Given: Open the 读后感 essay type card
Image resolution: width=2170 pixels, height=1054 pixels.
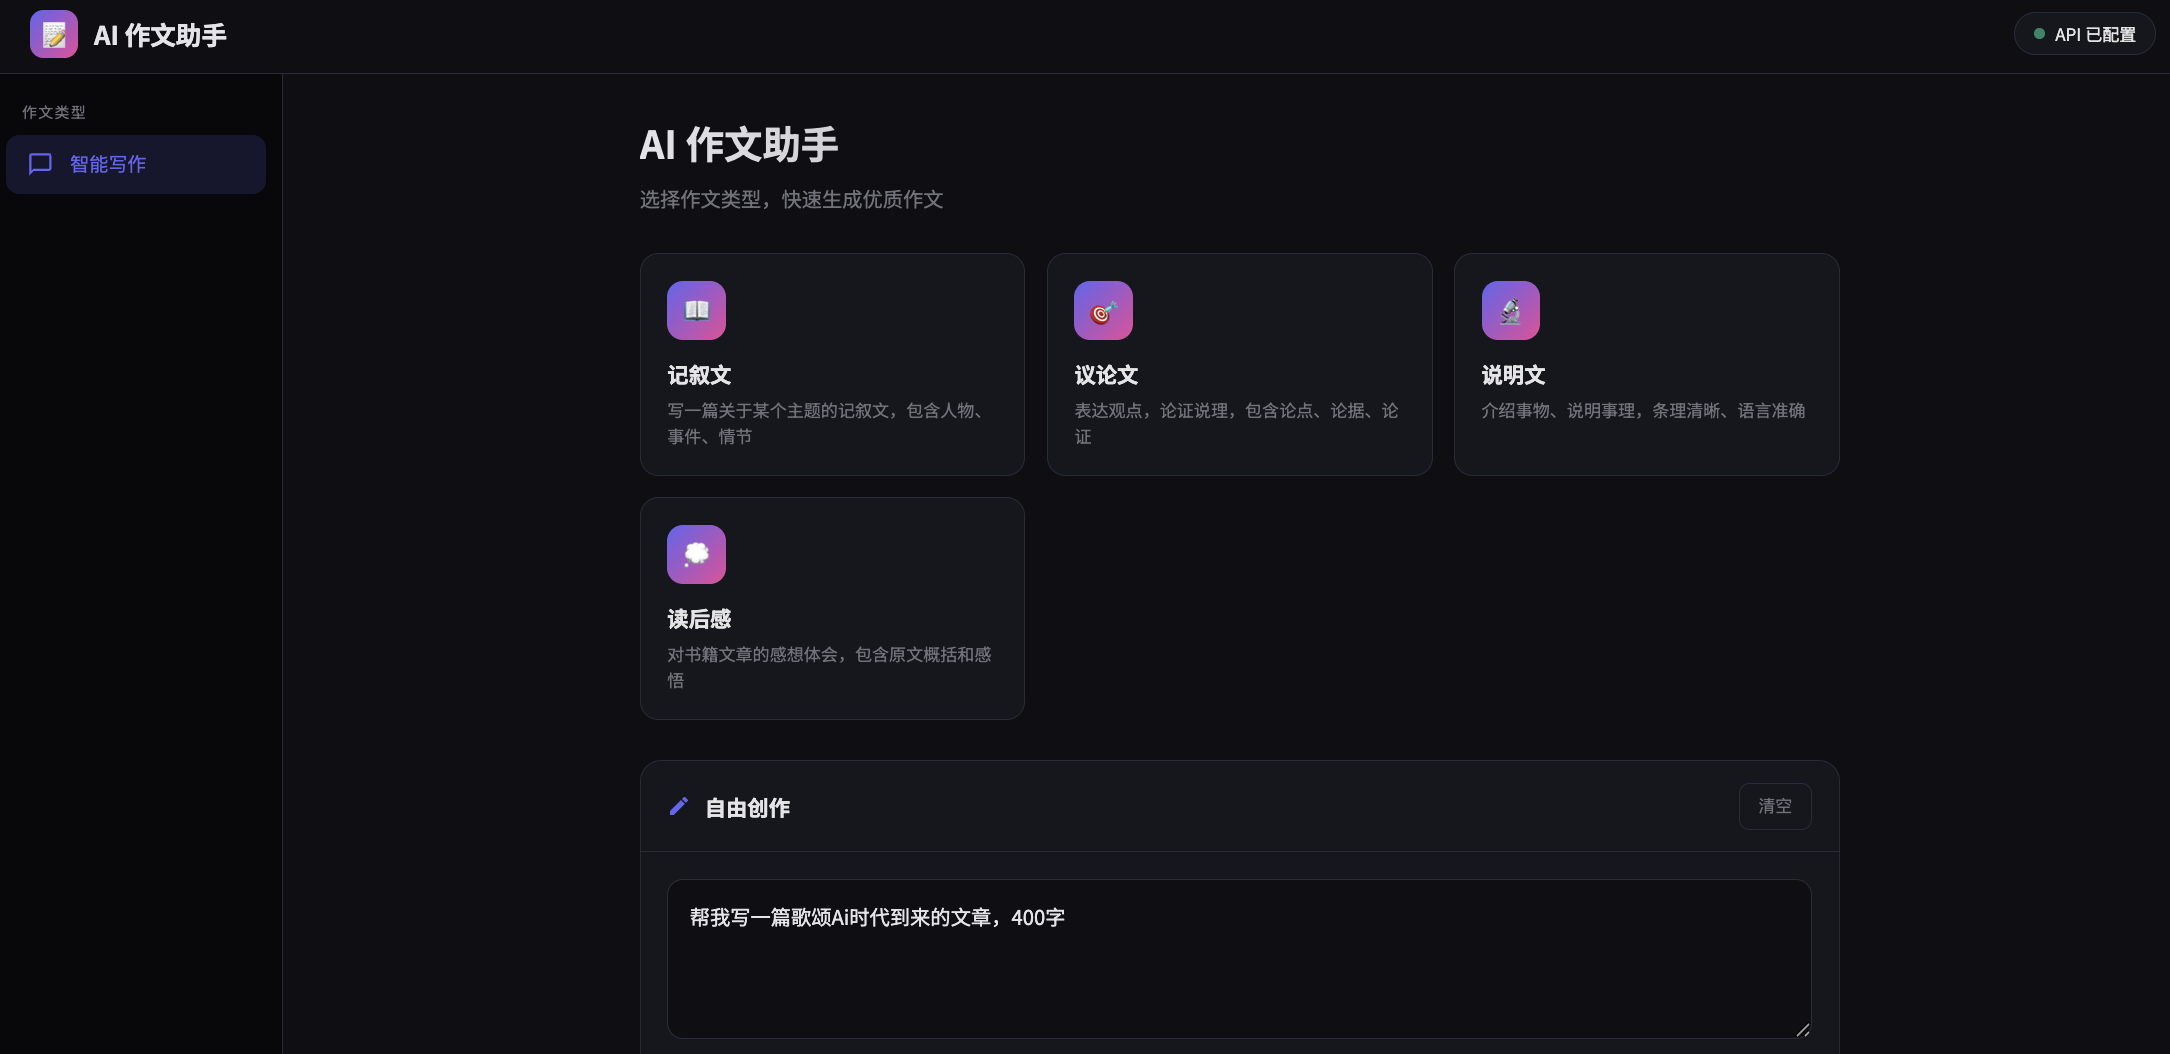Looking at the screenshot, I should point(832,608).
